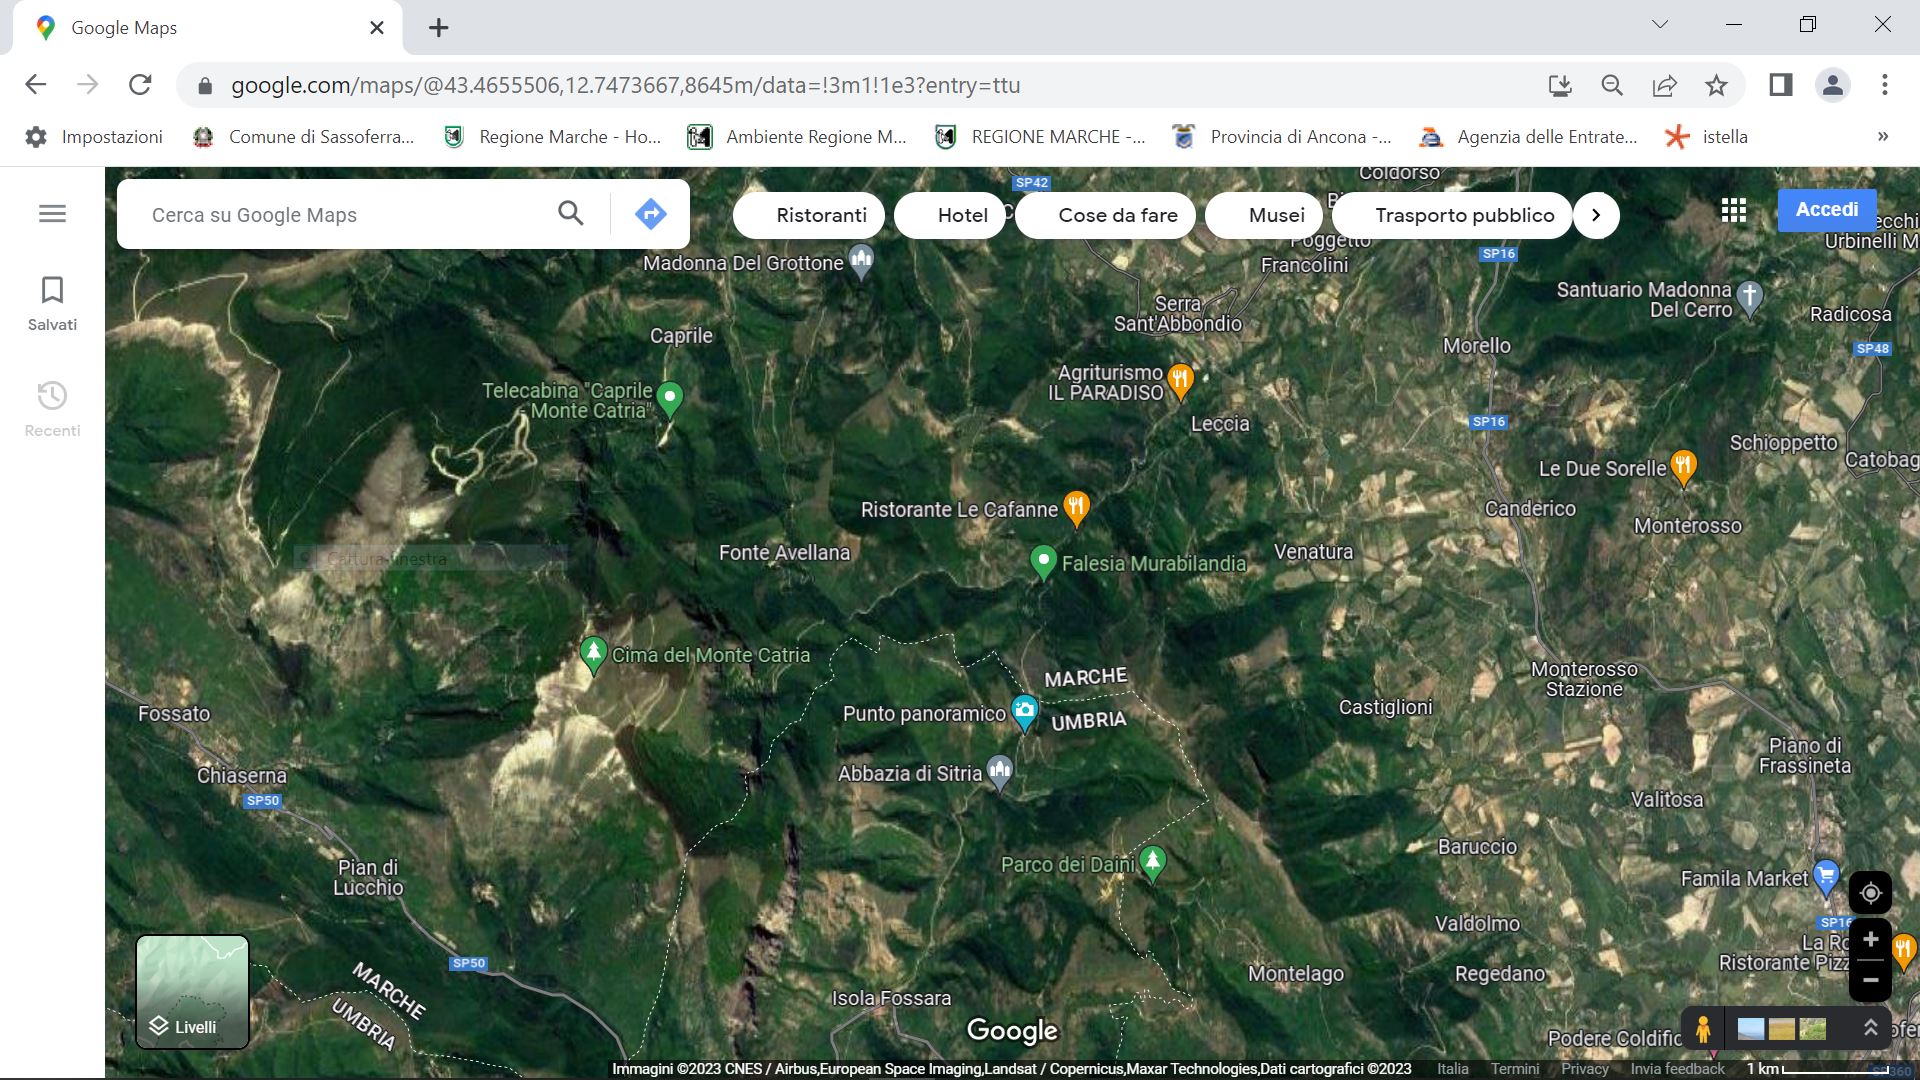Open directions with the blue arrow icon
The image size is (1920, 1080).
pyautogui.click(x=651, y=213)
